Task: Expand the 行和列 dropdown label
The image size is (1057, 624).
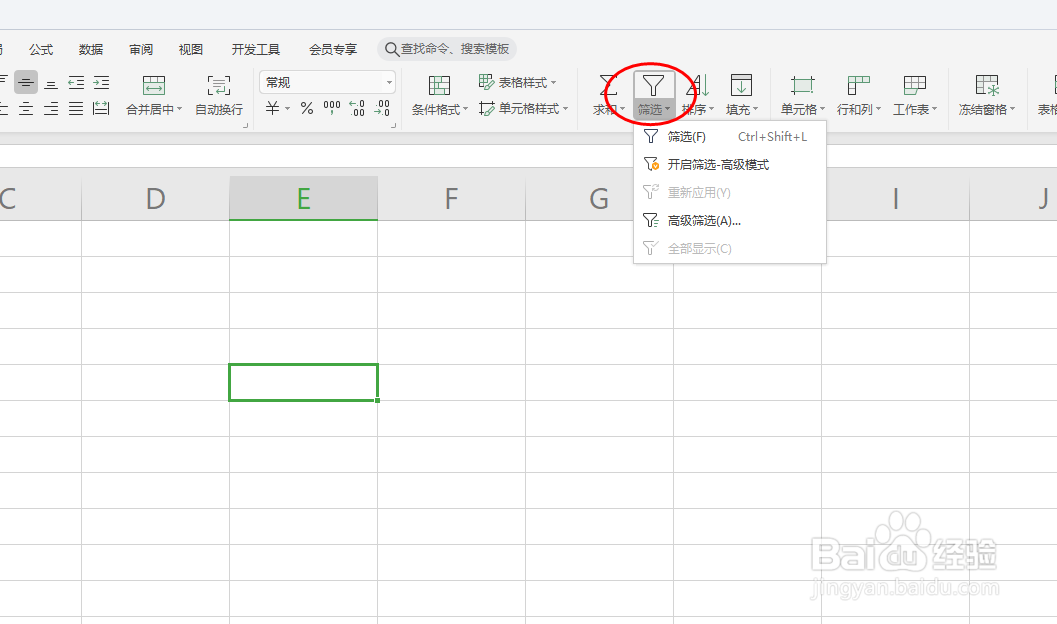Action: click(858, 109)
